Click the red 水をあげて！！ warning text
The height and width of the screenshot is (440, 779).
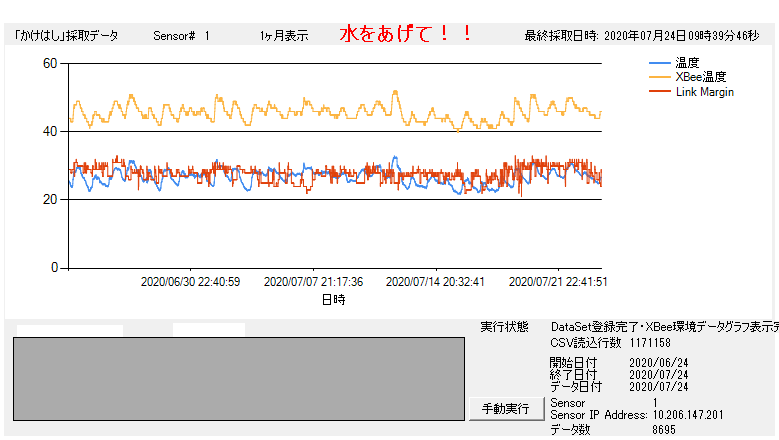point(408,34)
